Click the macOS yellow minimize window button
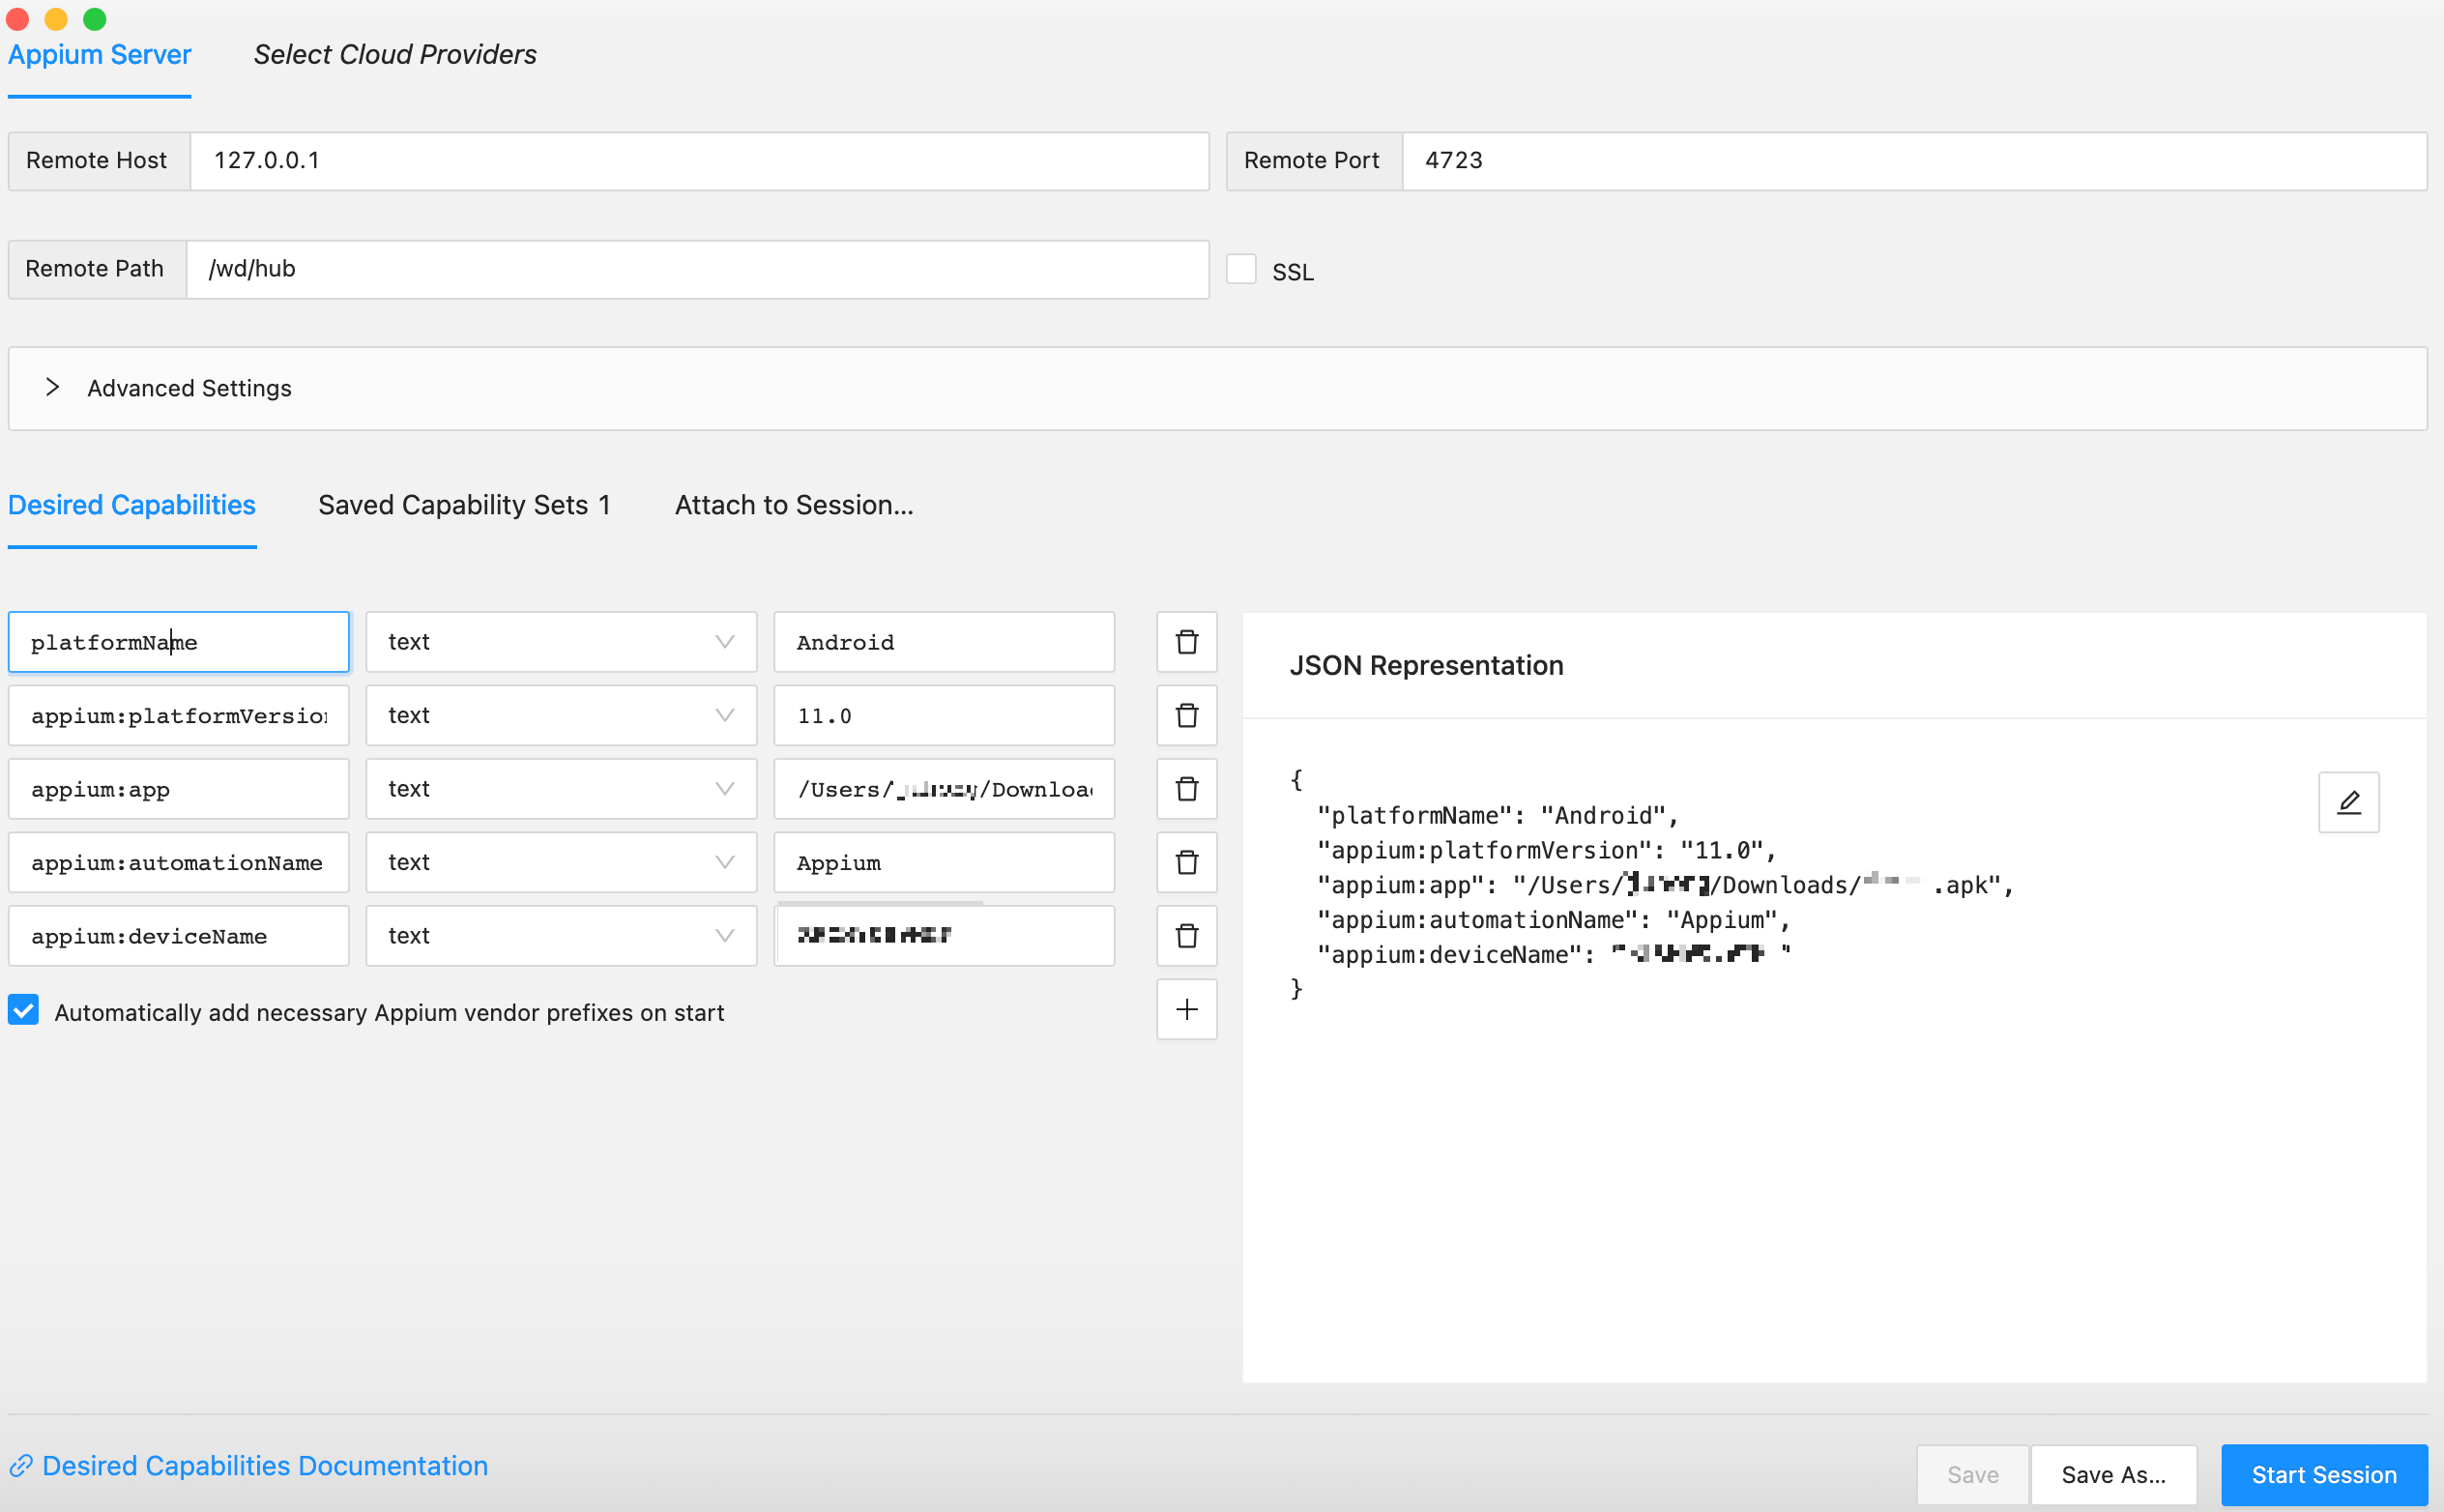Viewport: 2444px width, 1512px height. tap(56, 18)
